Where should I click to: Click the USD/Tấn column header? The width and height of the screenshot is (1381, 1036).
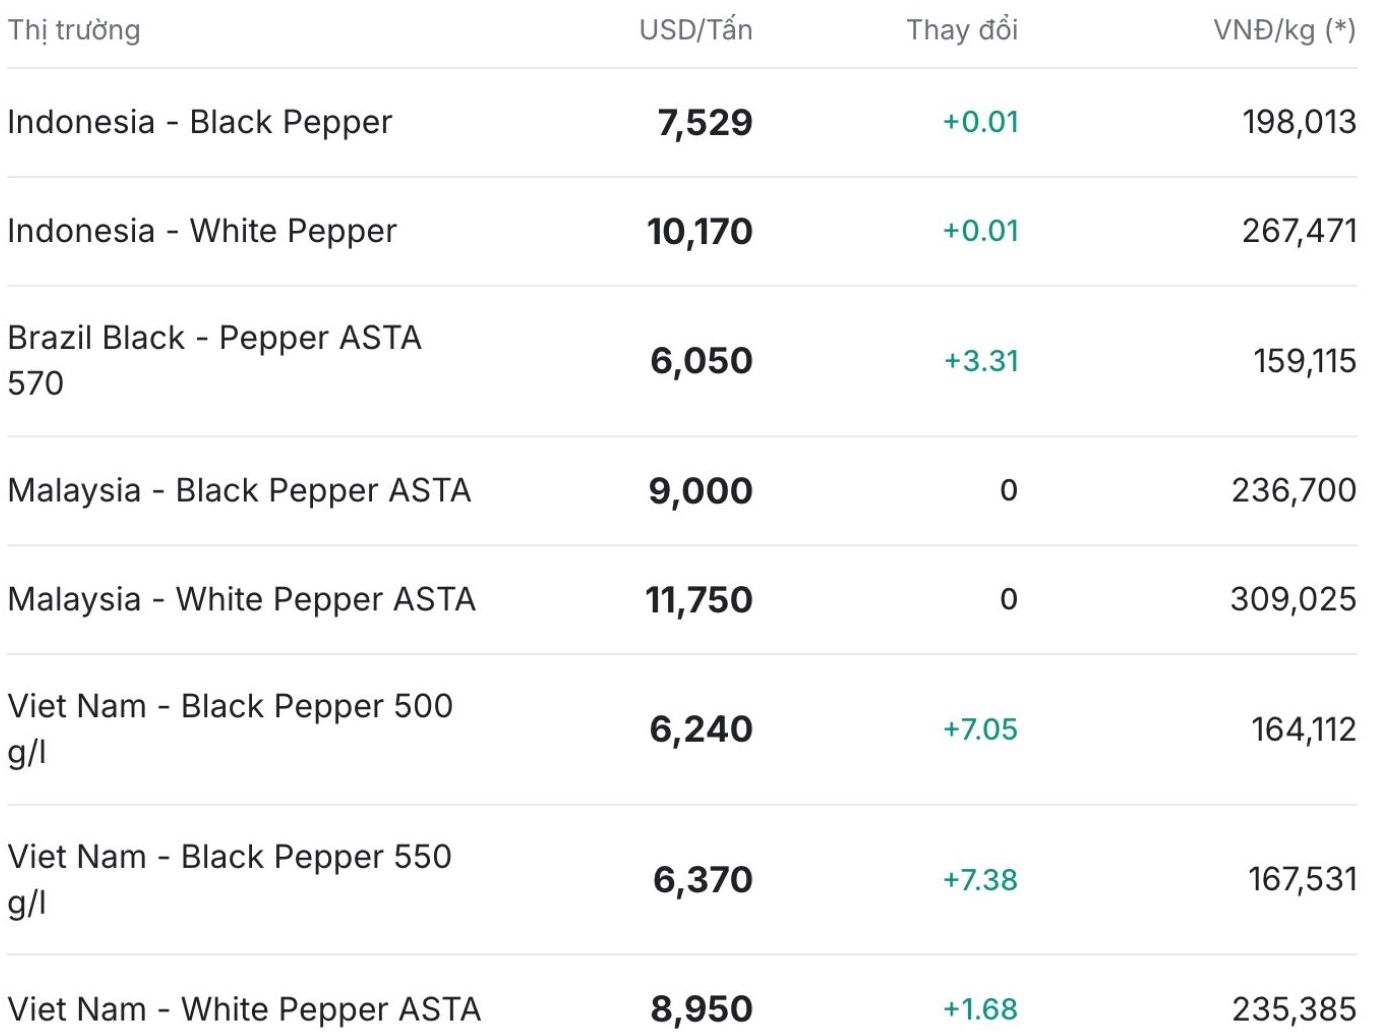point(695,30)
